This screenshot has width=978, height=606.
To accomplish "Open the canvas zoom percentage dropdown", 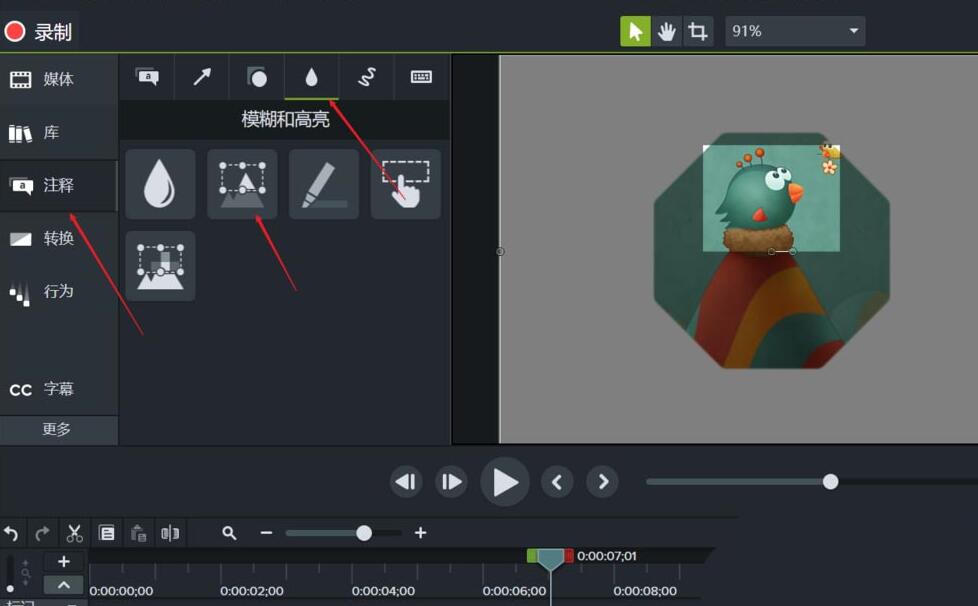I will 795,31.
